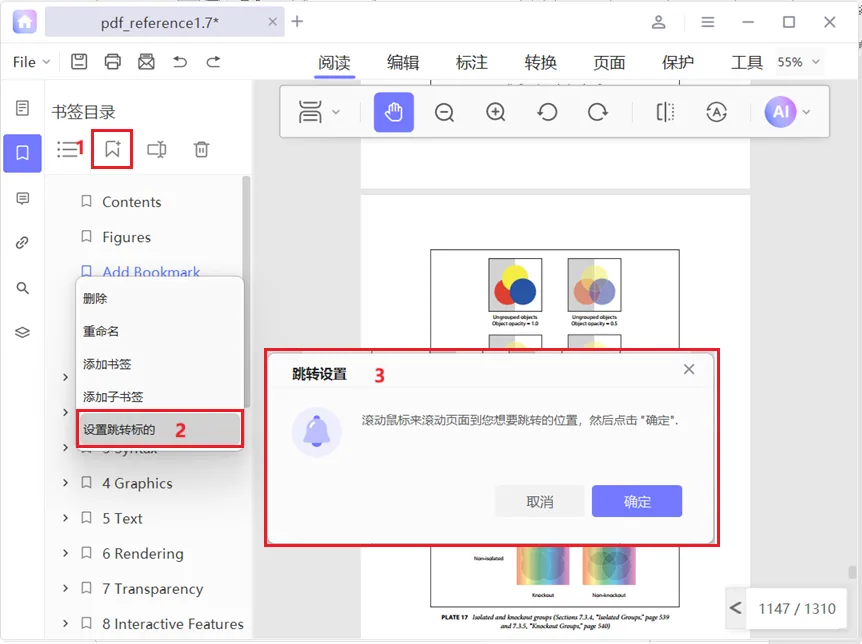Zoom out with the minus magnifier
Viewport: 862px width, 644px height.
coord(444,112)
